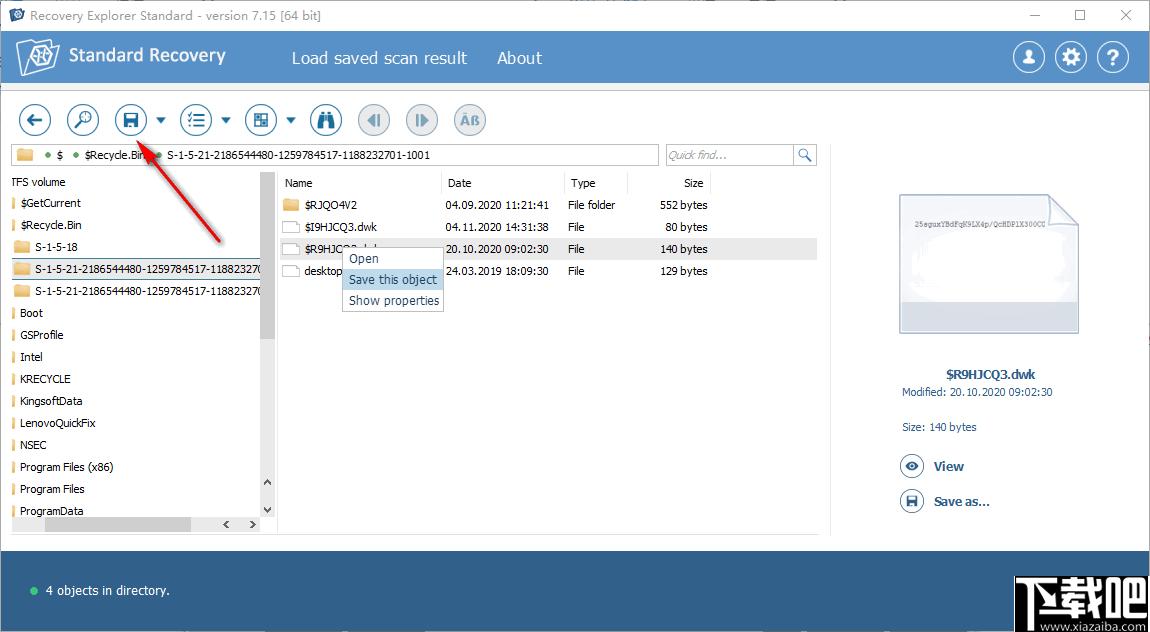
Task: Open the view mode dropdown arrow
Action: click(x=291, y=120)
